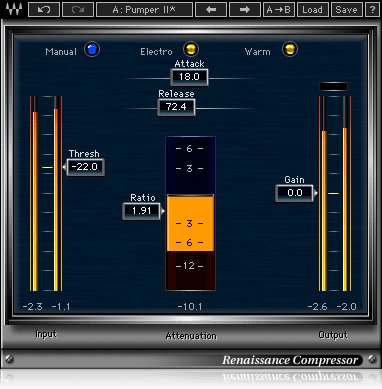Click the left output meter

(x=324, y=194)
